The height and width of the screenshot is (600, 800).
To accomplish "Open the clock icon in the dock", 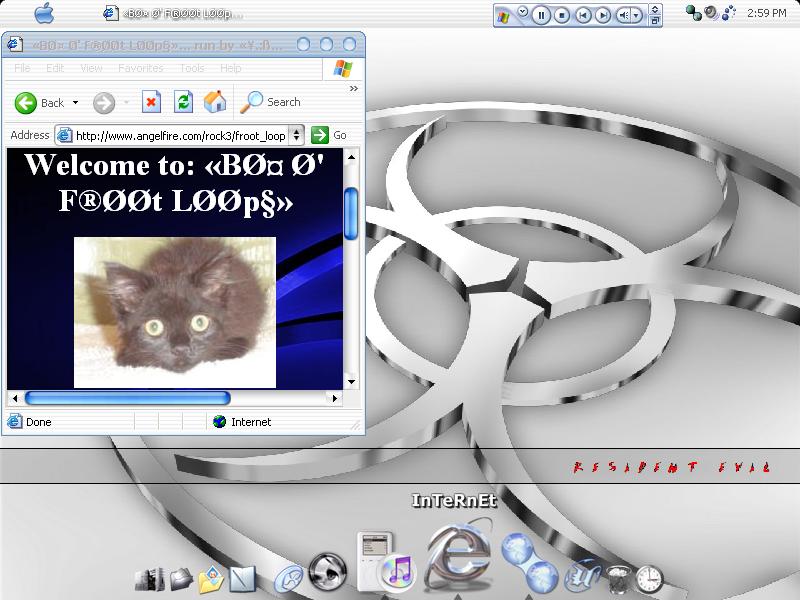I will [x=650, y=577].
